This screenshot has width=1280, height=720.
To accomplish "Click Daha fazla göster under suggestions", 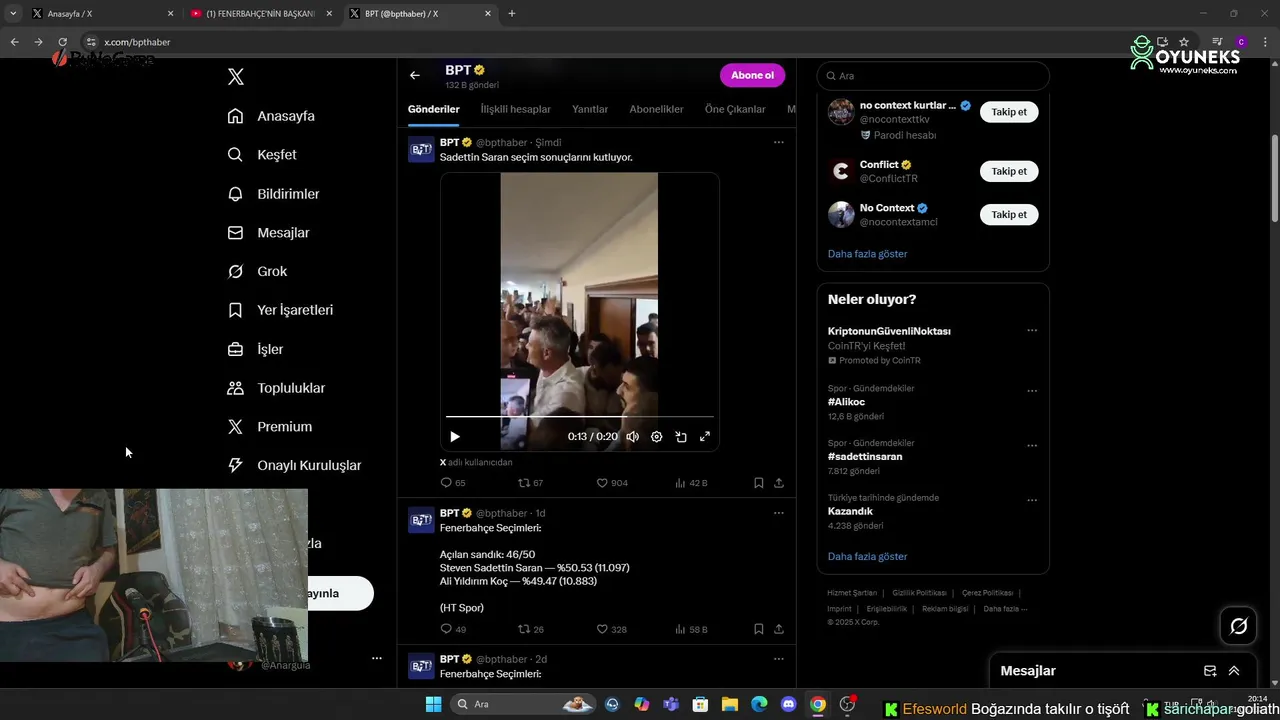I will pyautogui.click(x=868, y=254).
